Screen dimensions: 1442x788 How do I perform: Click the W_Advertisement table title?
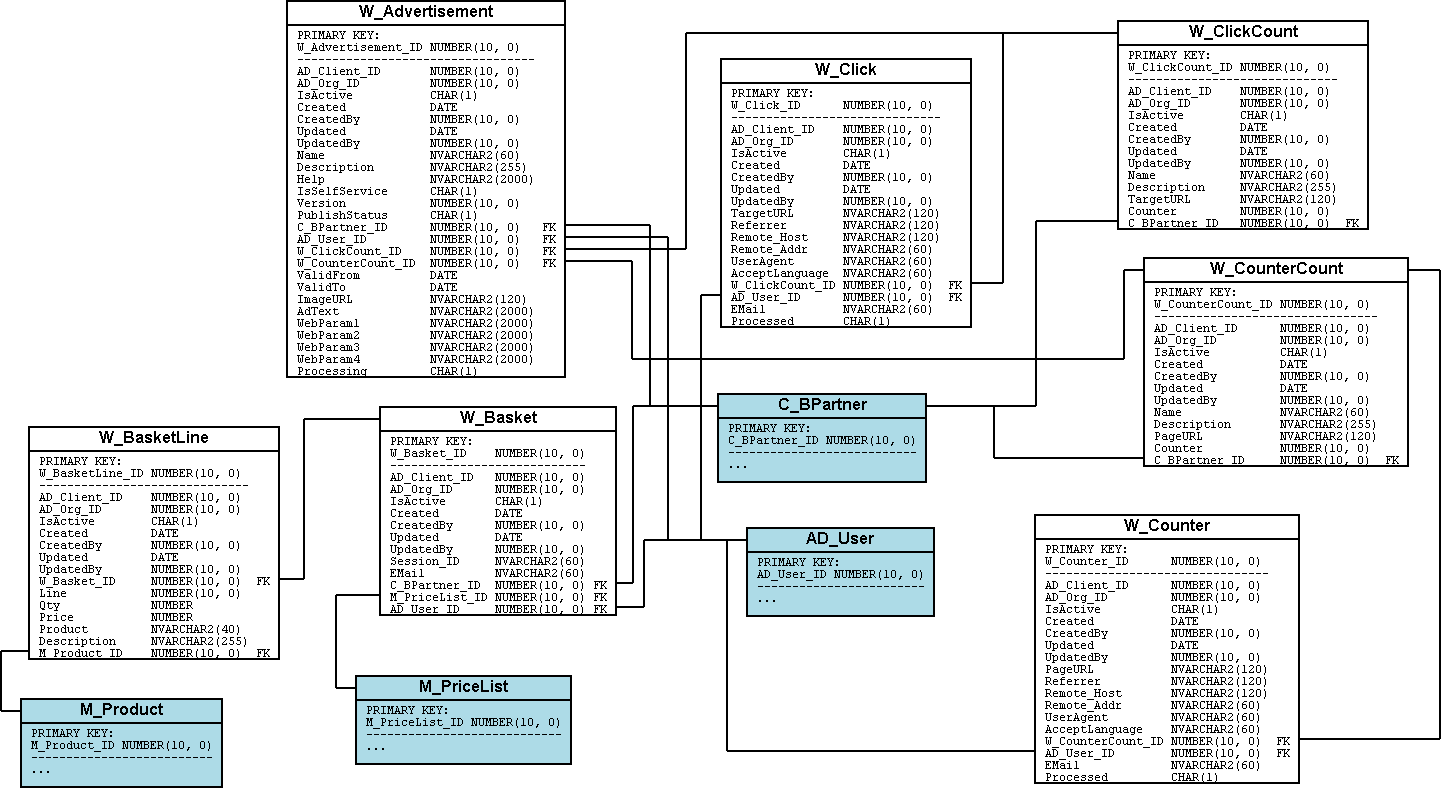click(425, 12)
